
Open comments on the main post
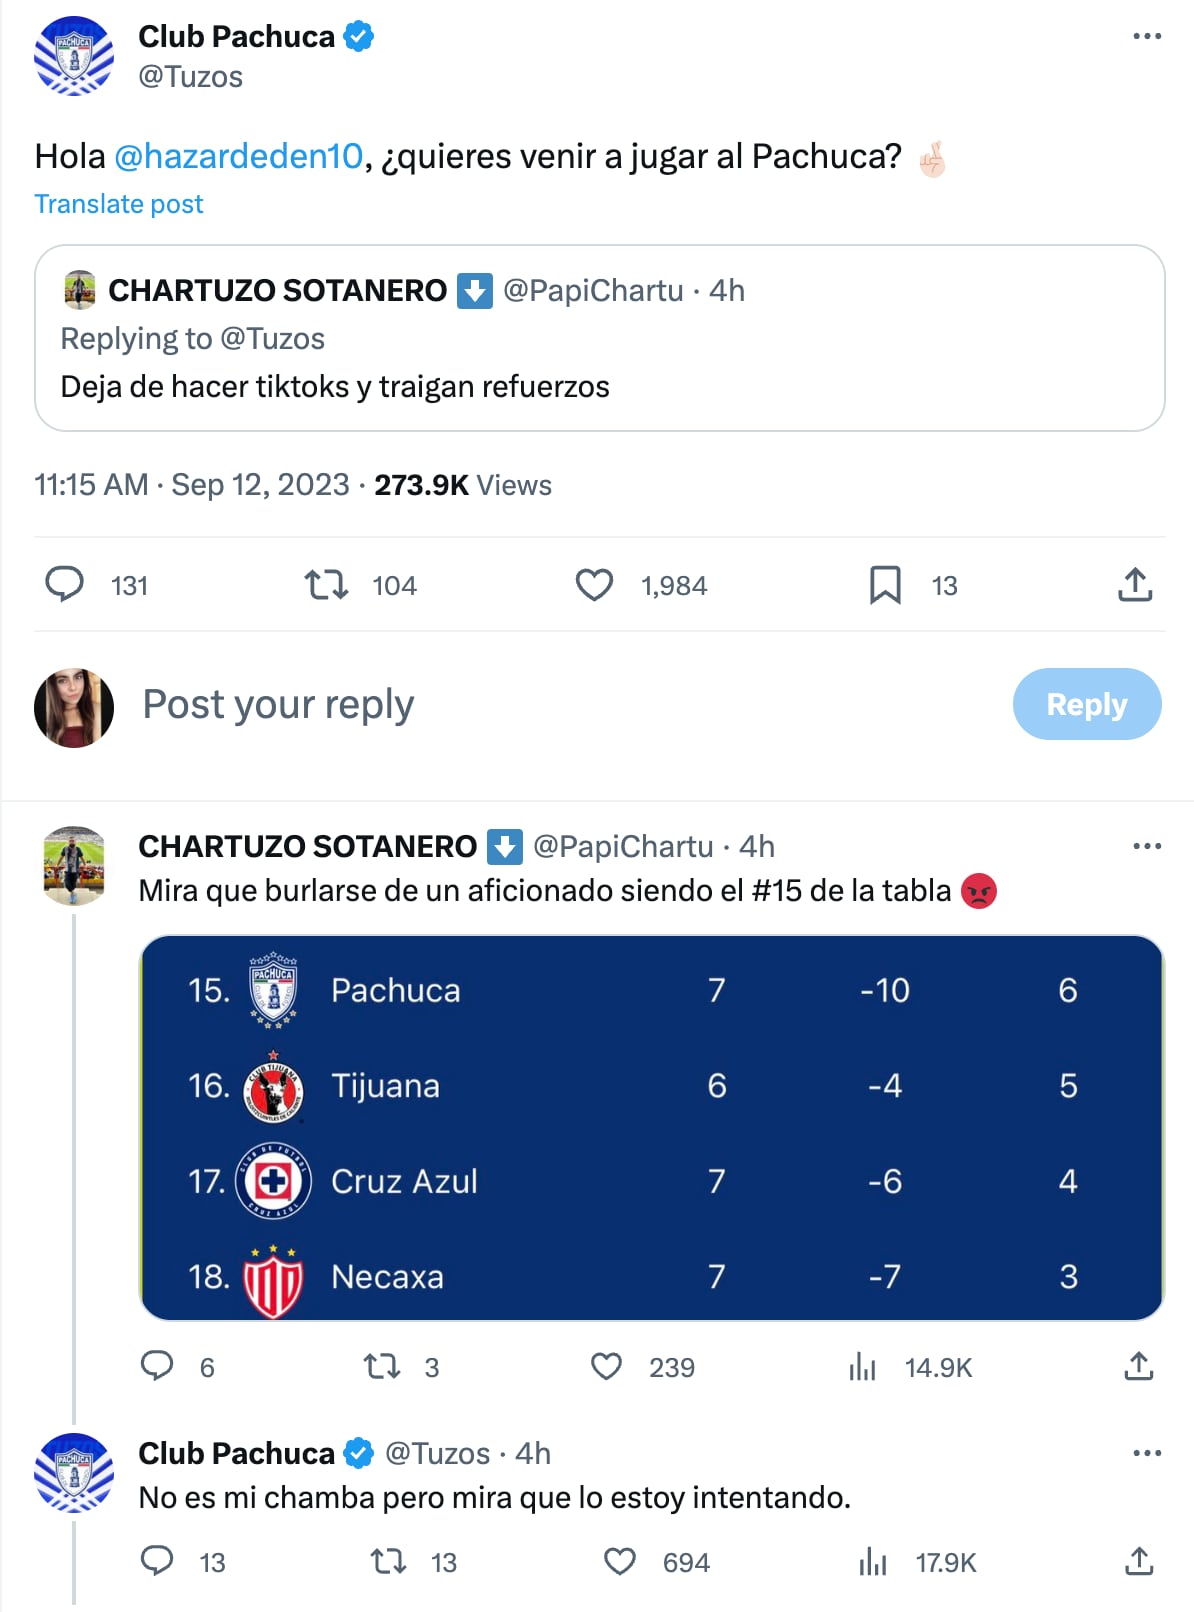(x=65, y=585)
